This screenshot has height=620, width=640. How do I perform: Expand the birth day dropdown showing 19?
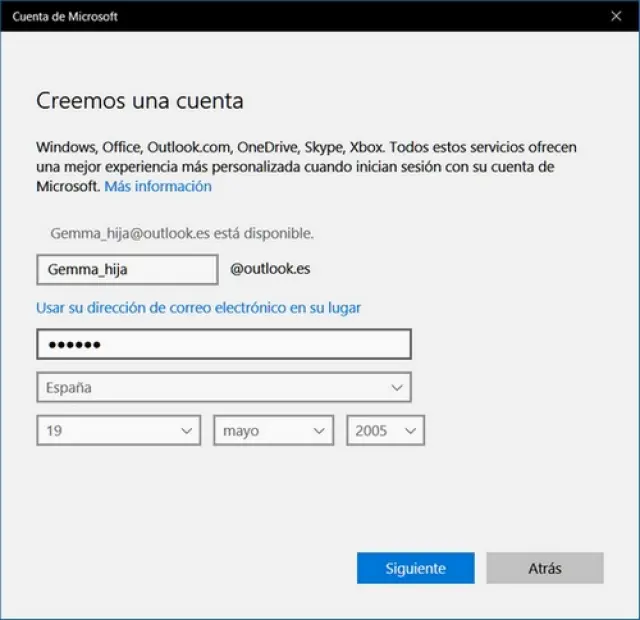tap(118, 431)
